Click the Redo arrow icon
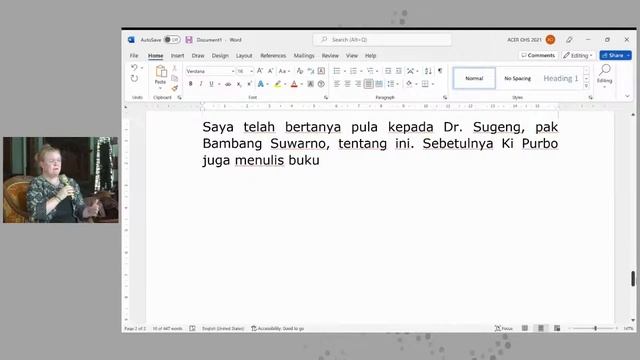This screenshot has width=640, height=360. coord(134,78)
